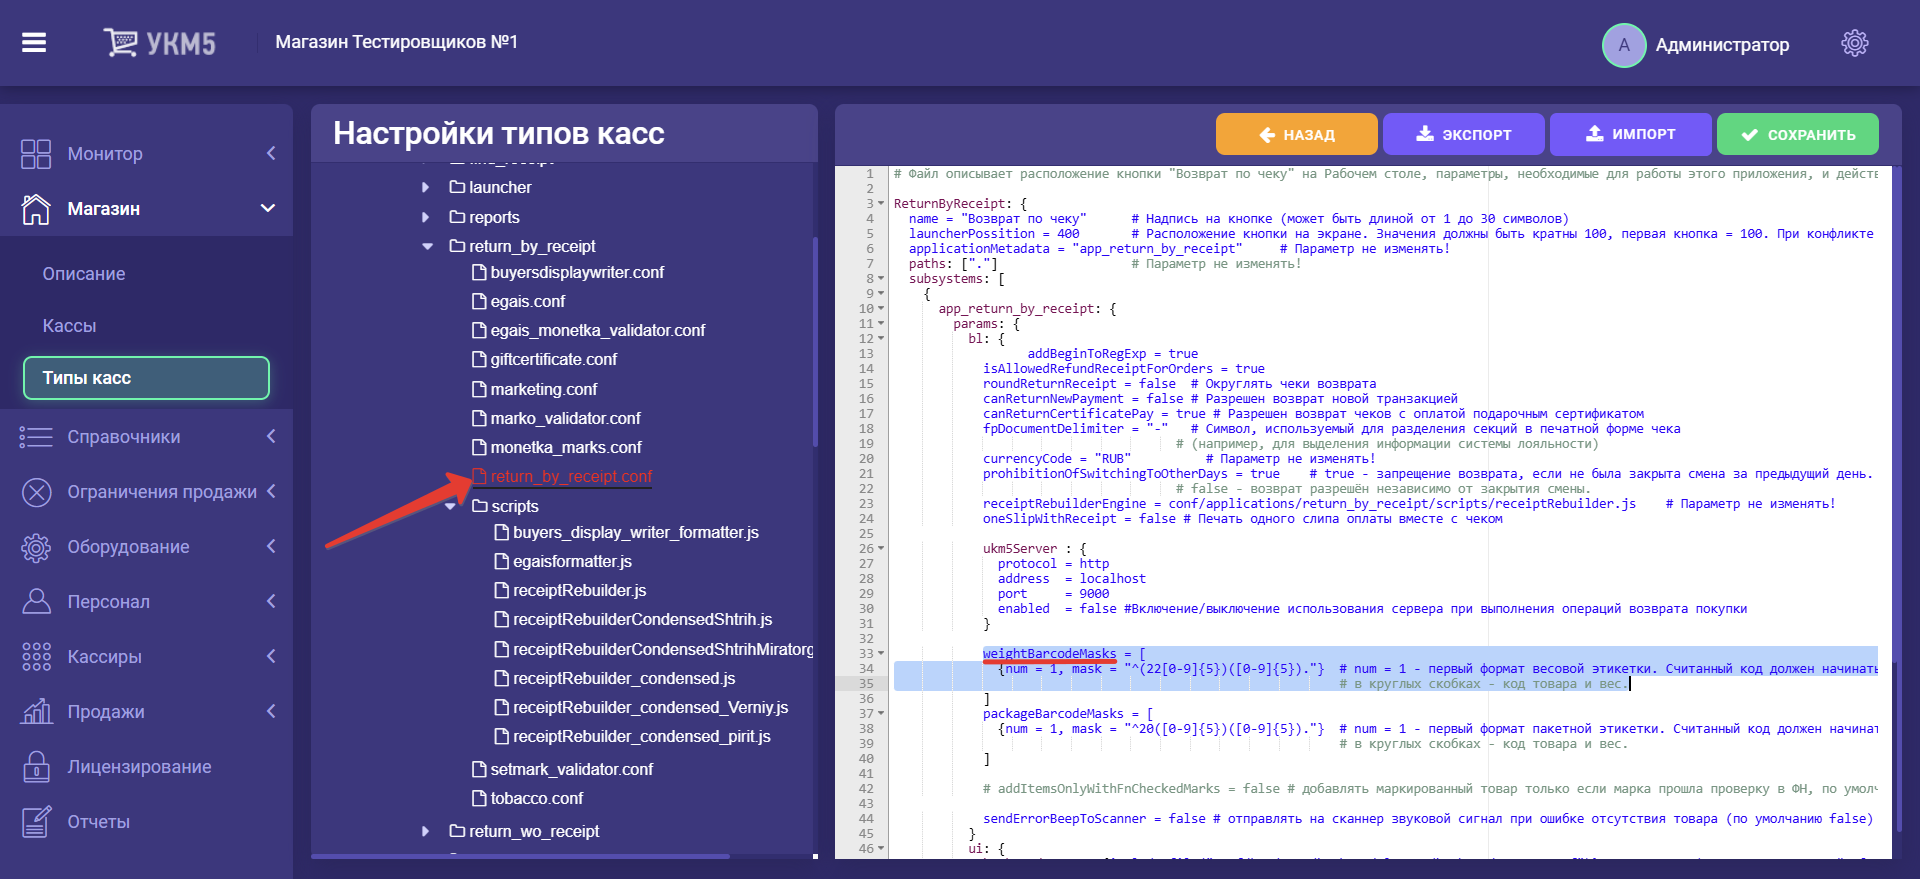This screenshot has height=879, width=1920.
Task: Expand the Монитор menu chevron
Action: click(271, 153)
